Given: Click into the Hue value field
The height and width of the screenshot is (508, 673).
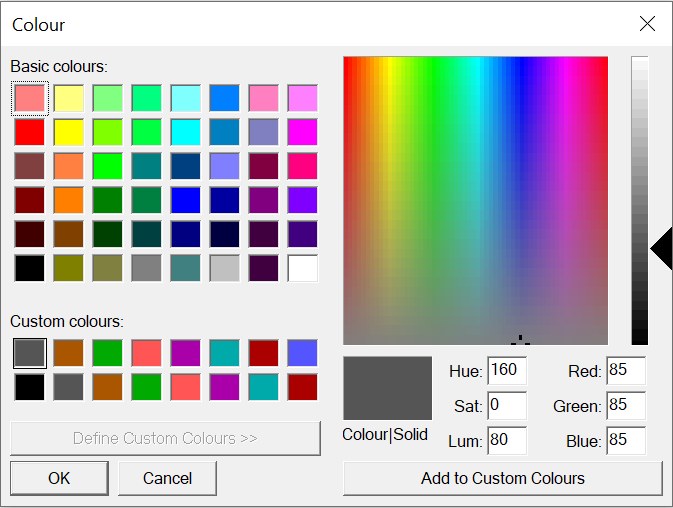Looking at the screenshot, I should pyautogui.click(x=507, y=371).
